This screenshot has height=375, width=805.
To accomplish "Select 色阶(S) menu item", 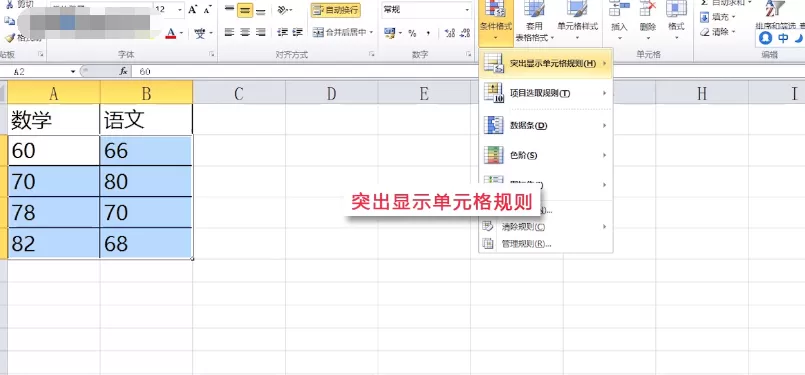I will point(546,155).
